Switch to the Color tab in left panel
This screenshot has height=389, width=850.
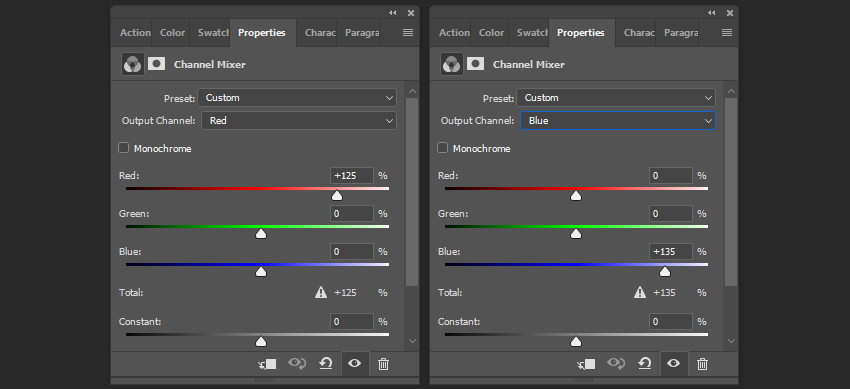pyautogui.click(x=172, y=33)
